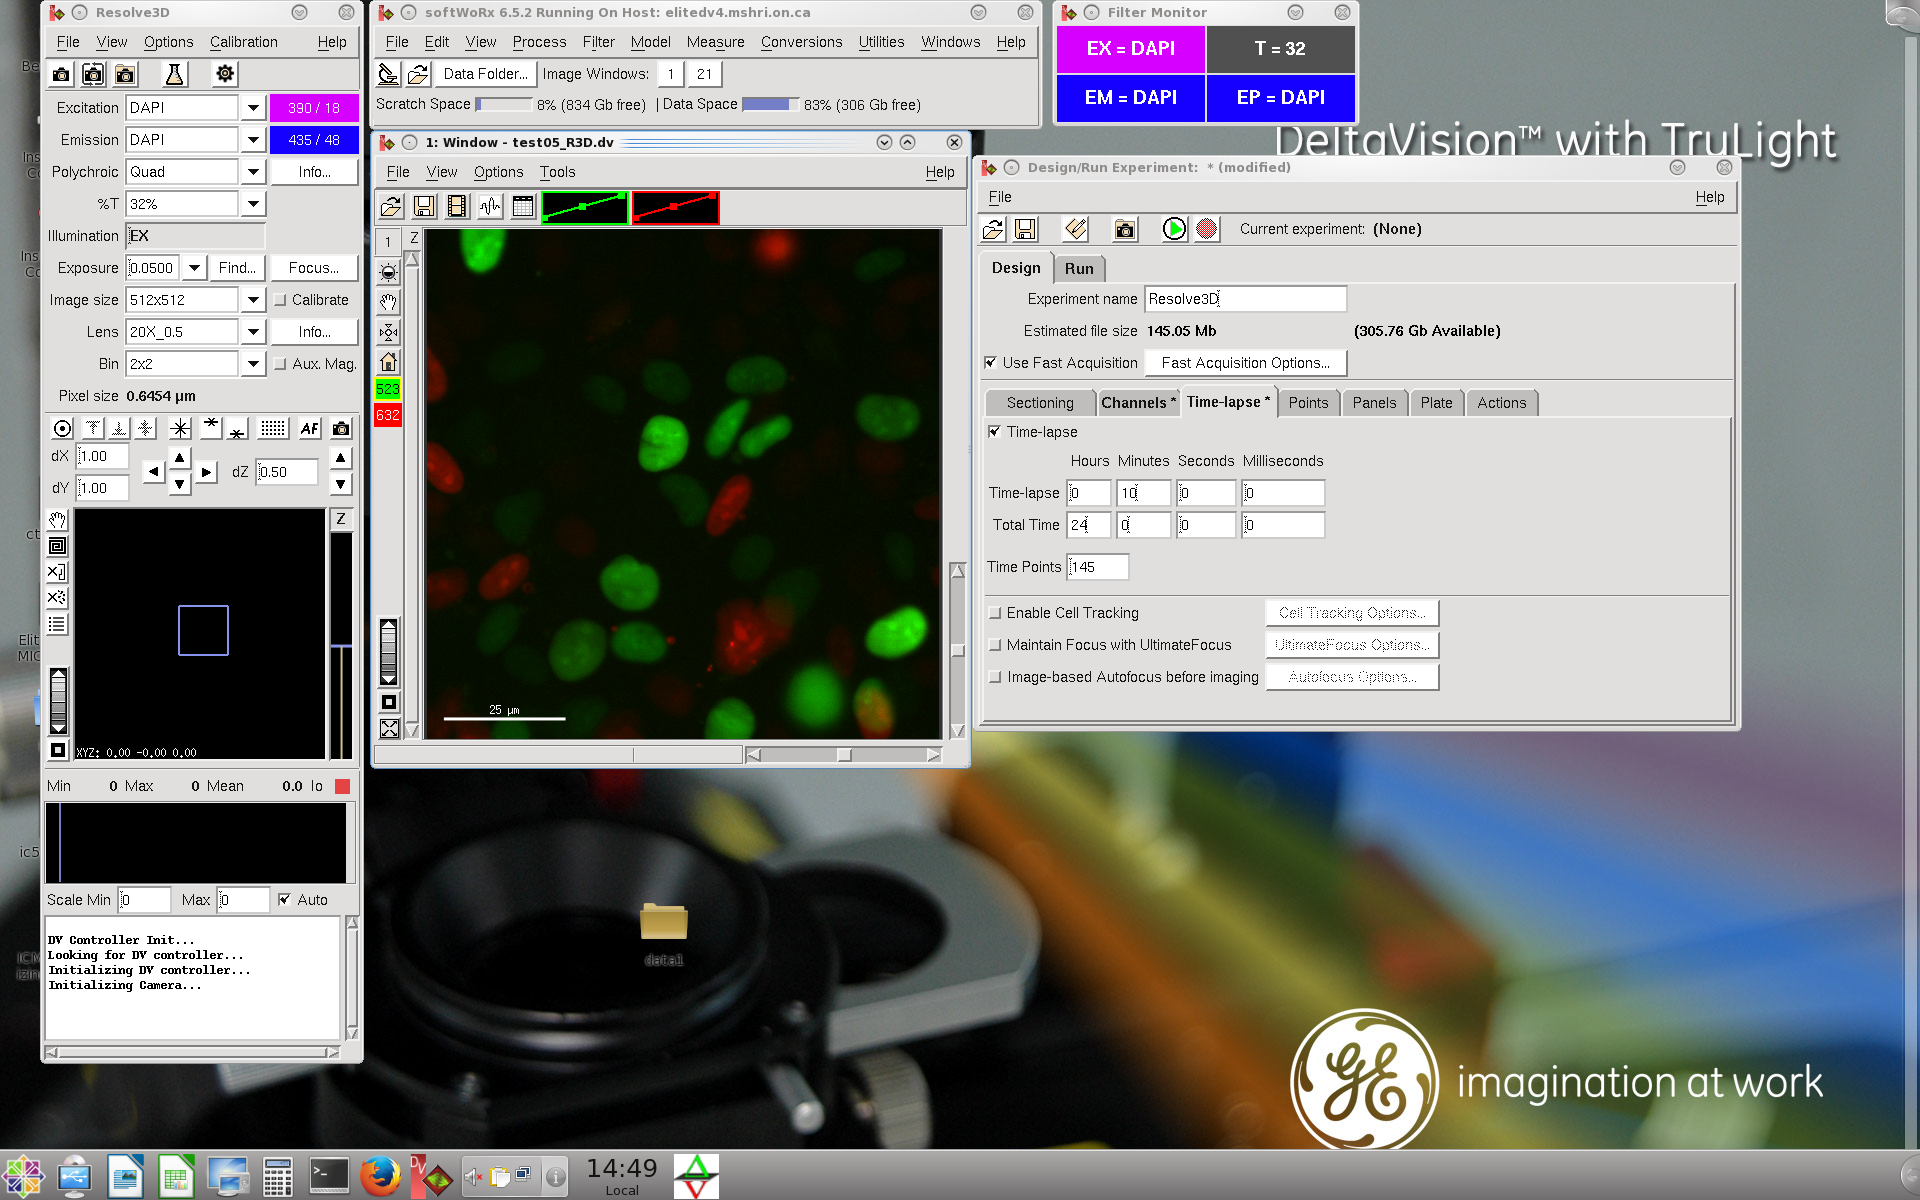This screenshot has width=1920, height=1200.
Task: Open the Process menu in softWoRx
Action: [539, 42]
